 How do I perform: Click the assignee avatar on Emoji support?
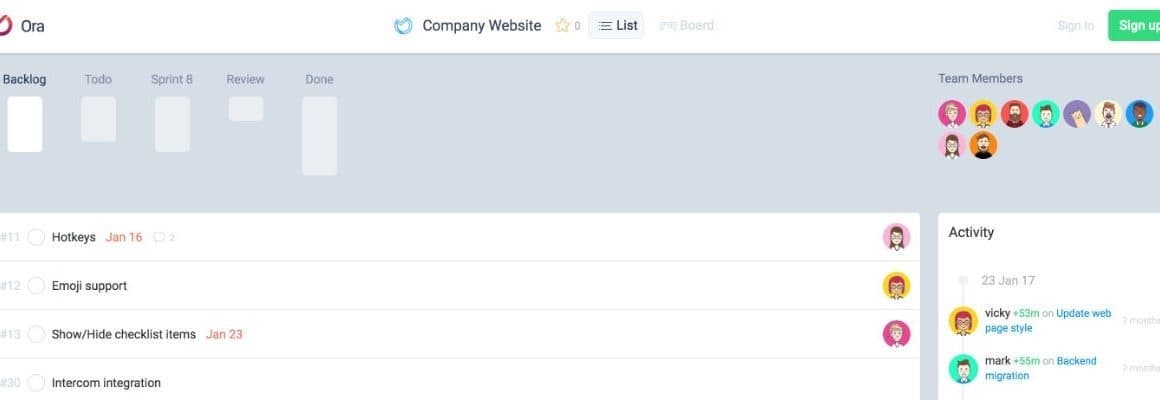[x=896, y=285]
